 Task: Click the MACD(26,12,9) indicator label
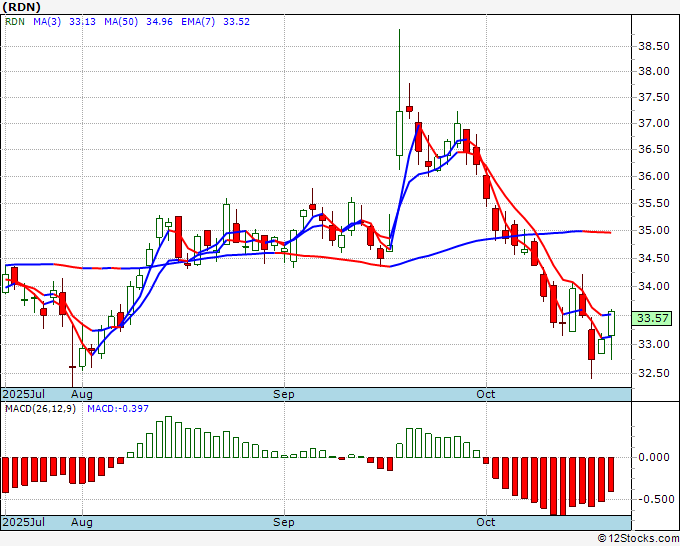pos(41,409)
